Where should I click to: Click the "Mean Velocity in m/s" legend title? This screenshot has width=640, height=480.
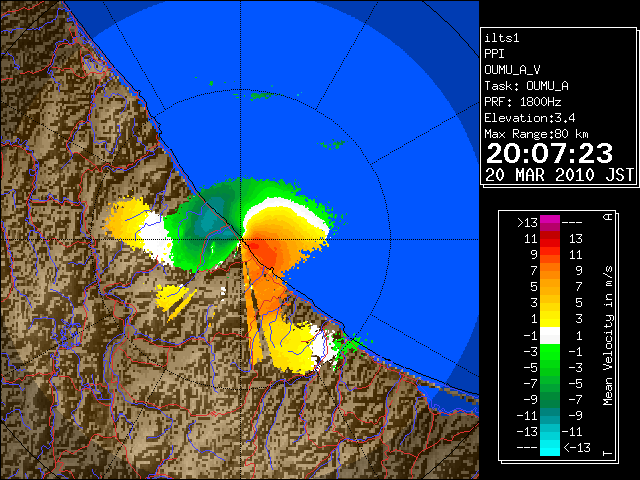coord(609,335)
